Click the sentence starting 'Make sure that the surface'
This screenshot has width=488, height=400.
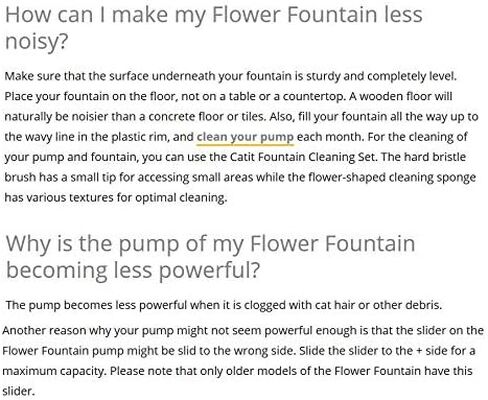click(x=230, y=76)
